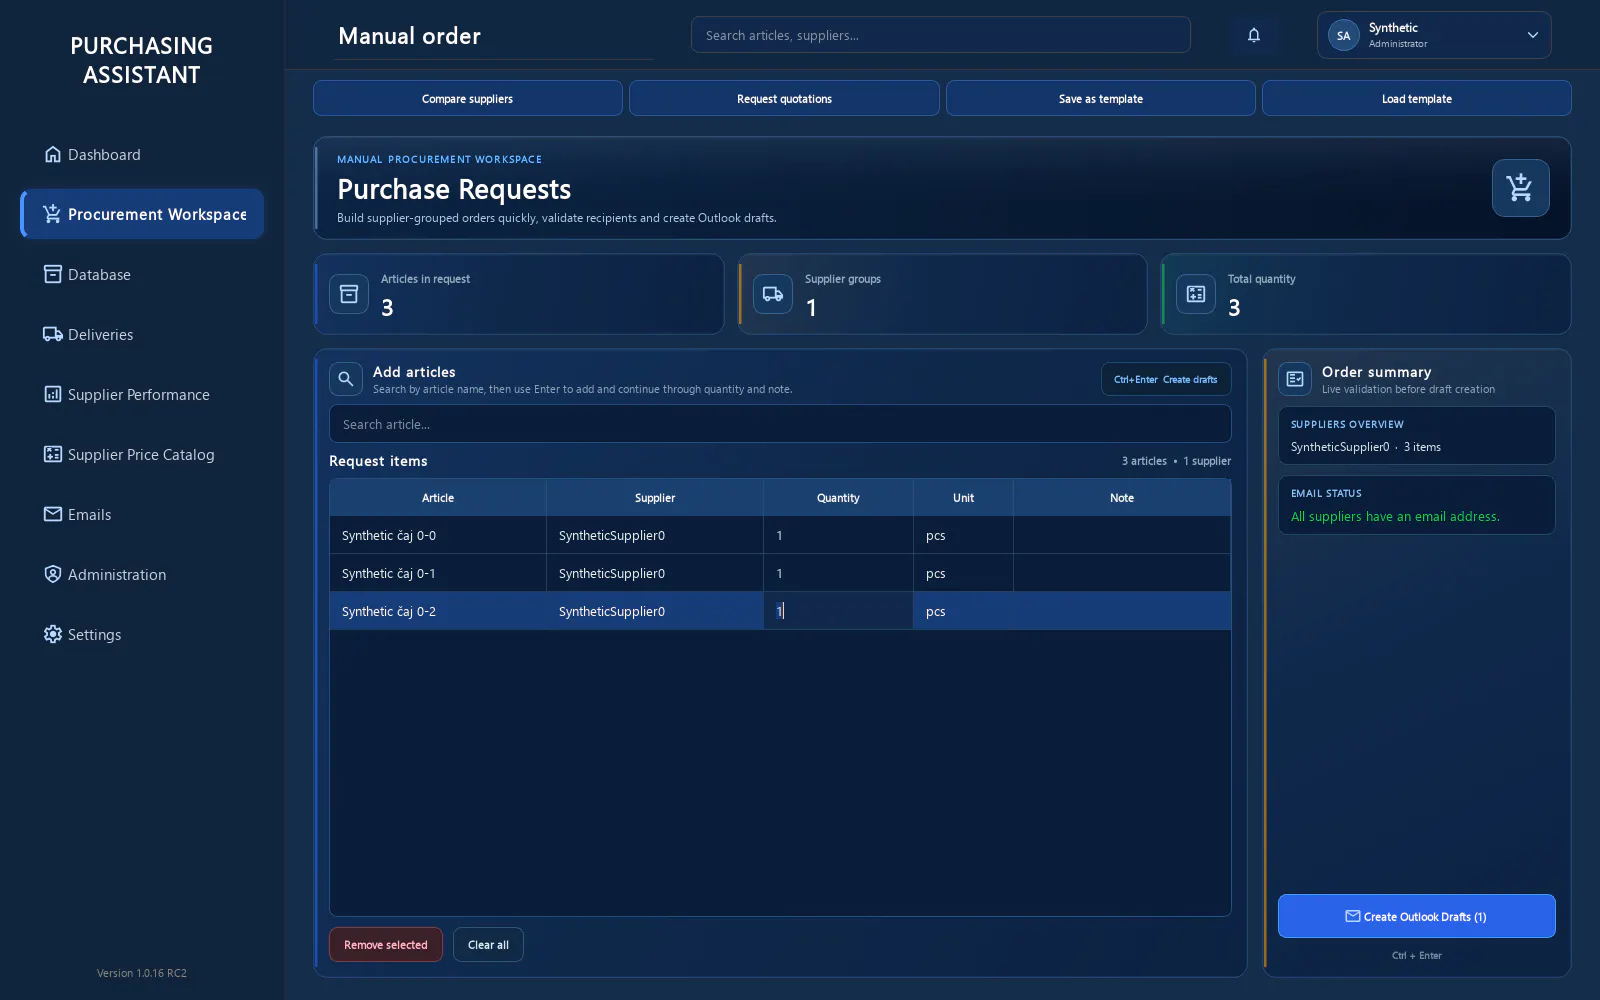Go to Supplier Performance page
This screenshot has height=1000, width=1600.
(x=142, y=394)
